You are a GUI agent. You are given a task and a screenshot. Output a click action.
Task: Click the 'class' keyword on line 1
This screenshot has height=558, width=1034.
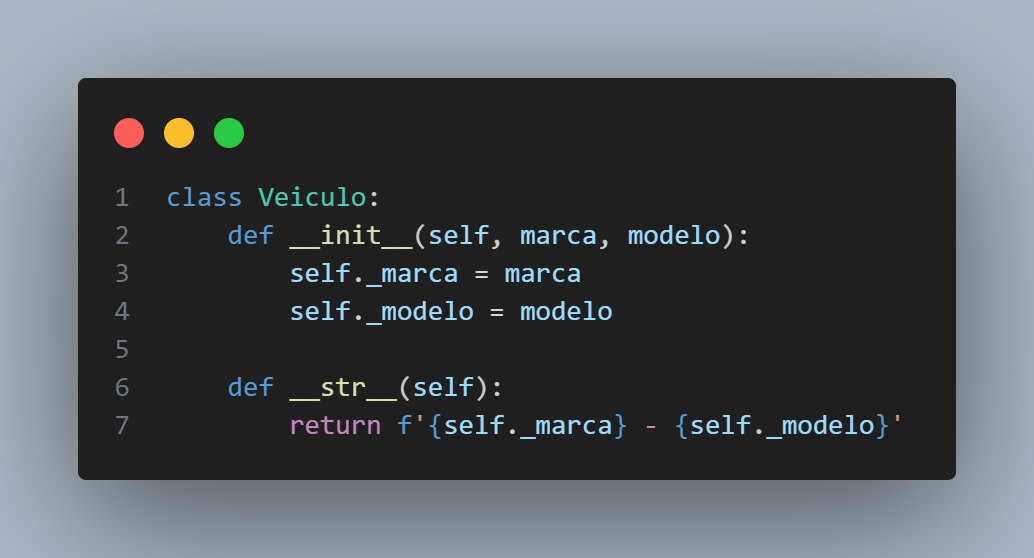coord(204,198)
